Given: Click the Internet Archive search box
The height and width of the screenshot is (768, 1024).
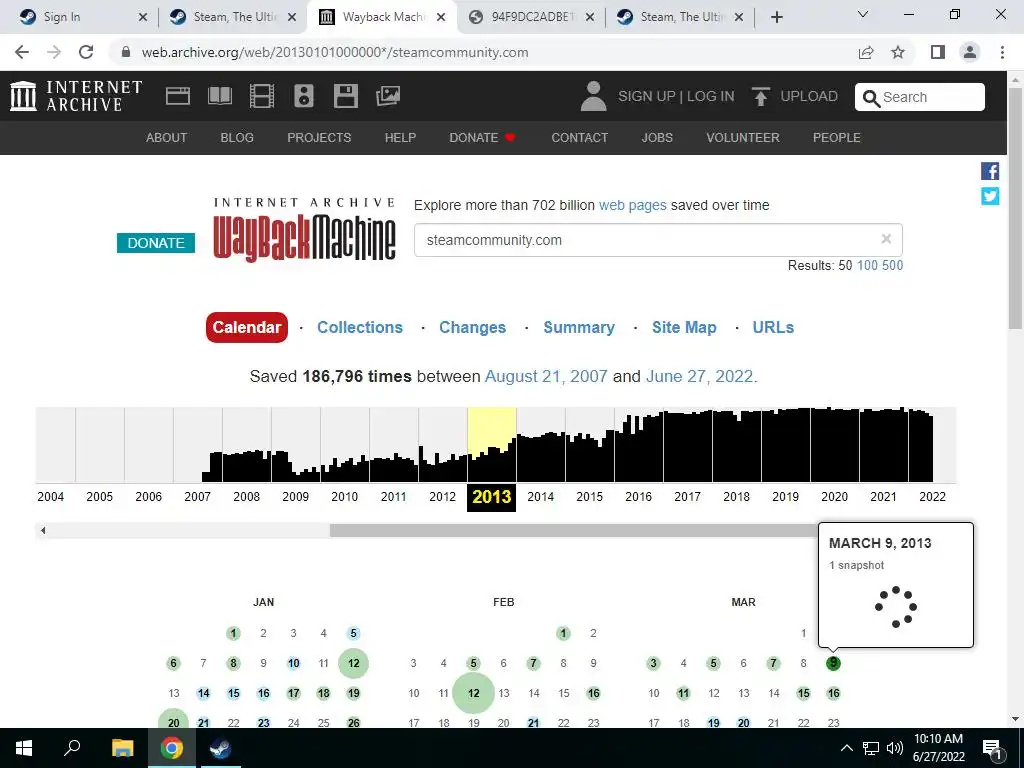Looking at the screenshot, I should pos(920,97).
